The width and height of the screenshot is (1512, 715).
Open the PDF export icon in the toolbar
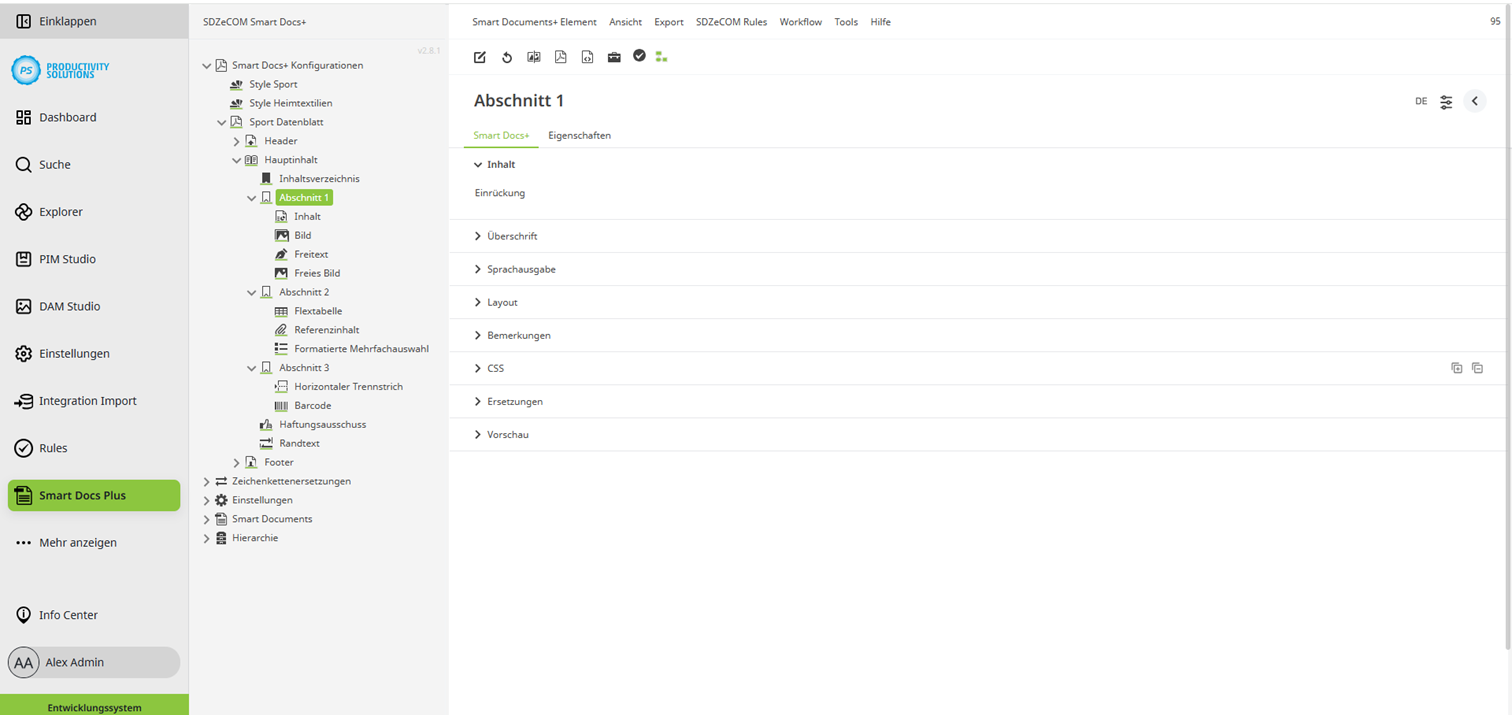[x=560, y=57]
